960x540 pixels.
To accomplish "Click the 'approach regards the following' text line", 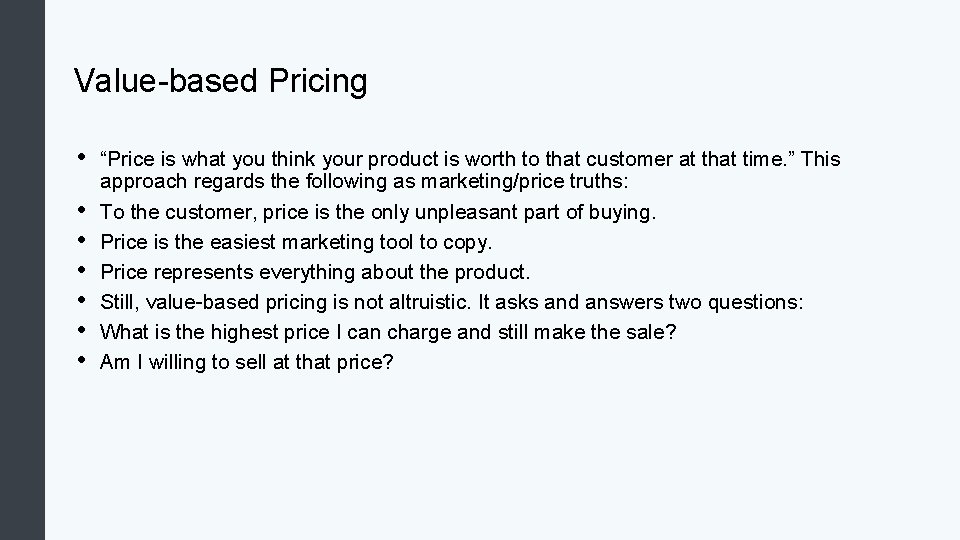I will (364, 181).
